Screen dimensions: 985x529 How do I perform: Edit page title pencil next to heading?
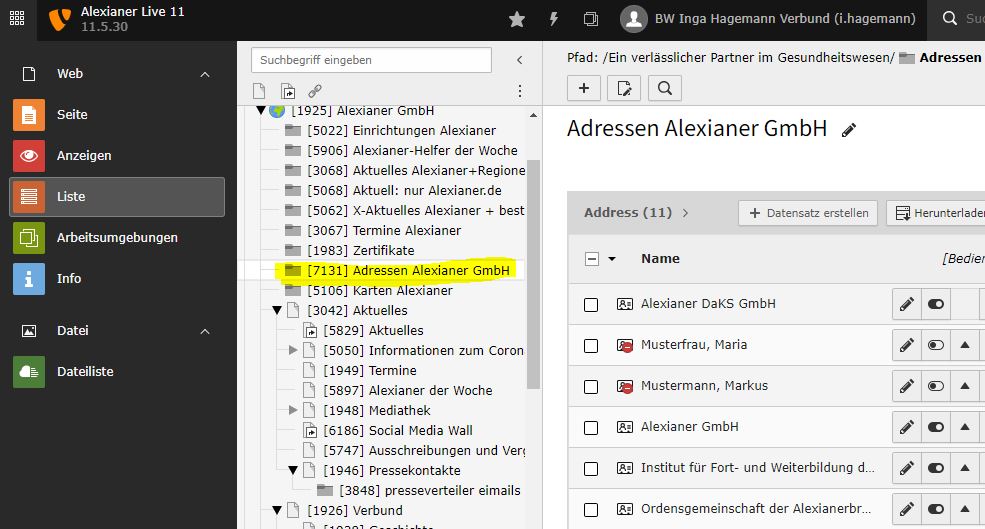[x=849, y=130]
